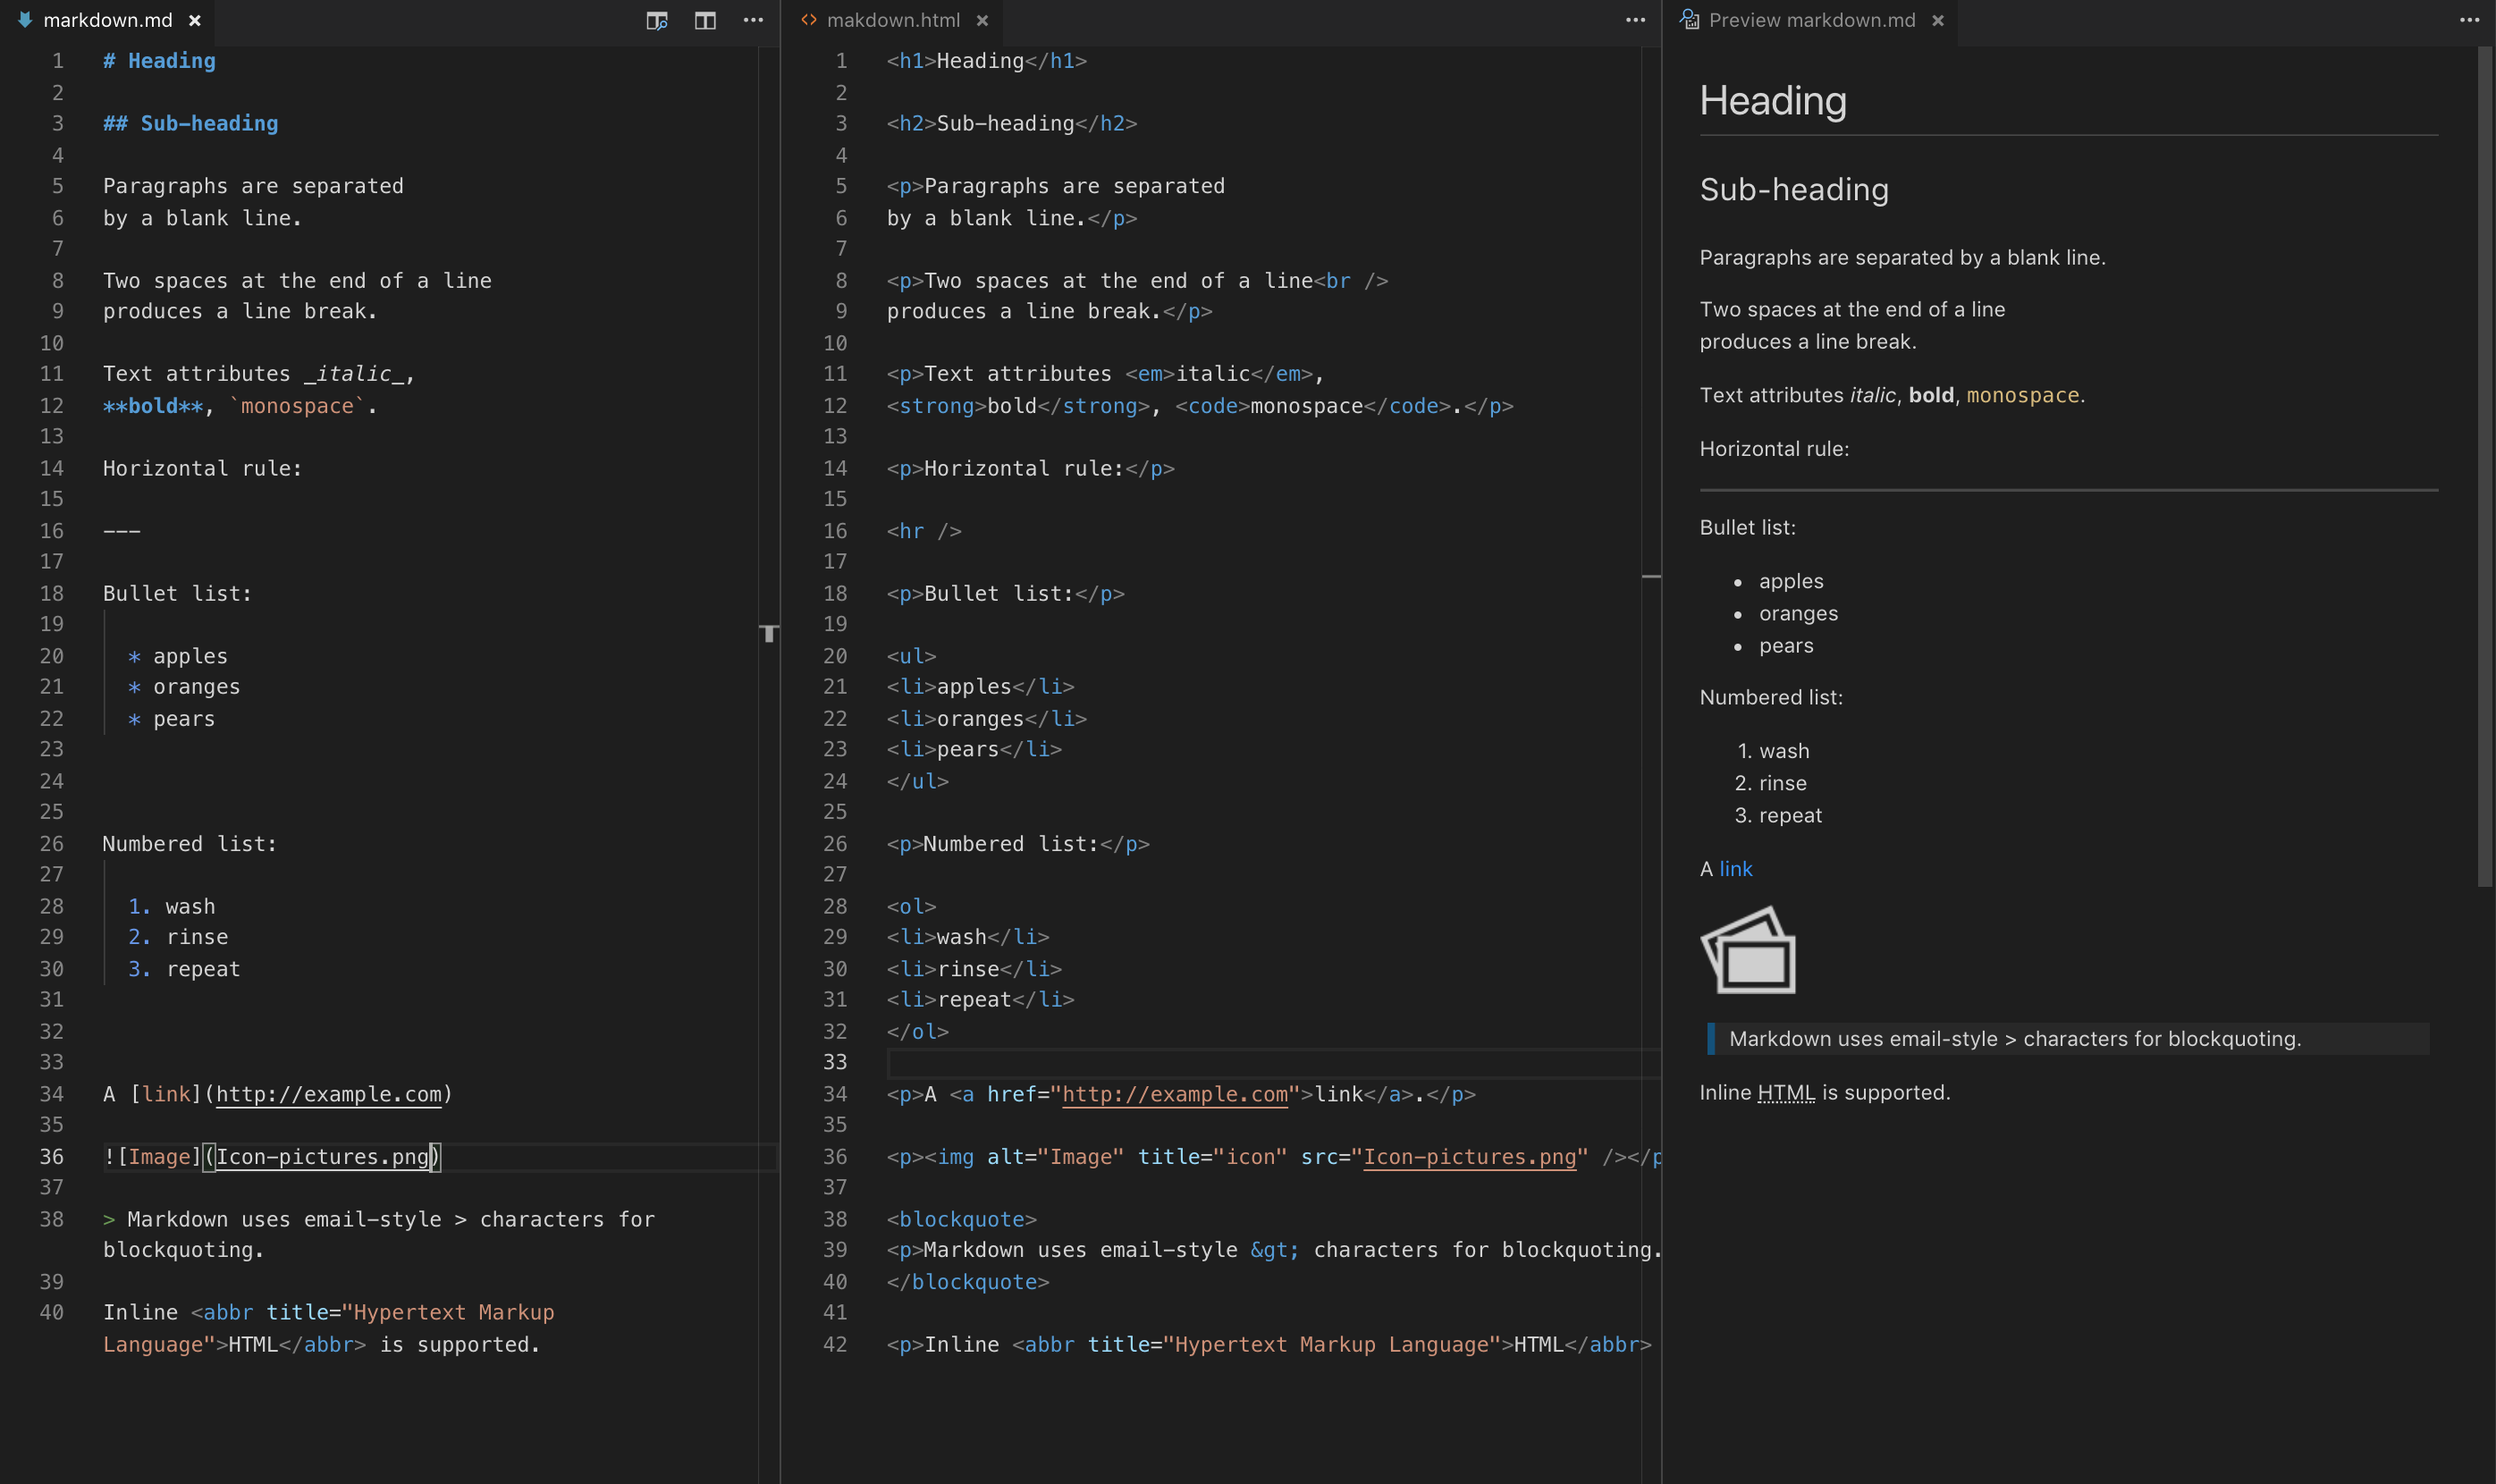The image size is (2496, 1484).
Task: Close the Preview markdown.md tab
Action: click(1938, 20)
